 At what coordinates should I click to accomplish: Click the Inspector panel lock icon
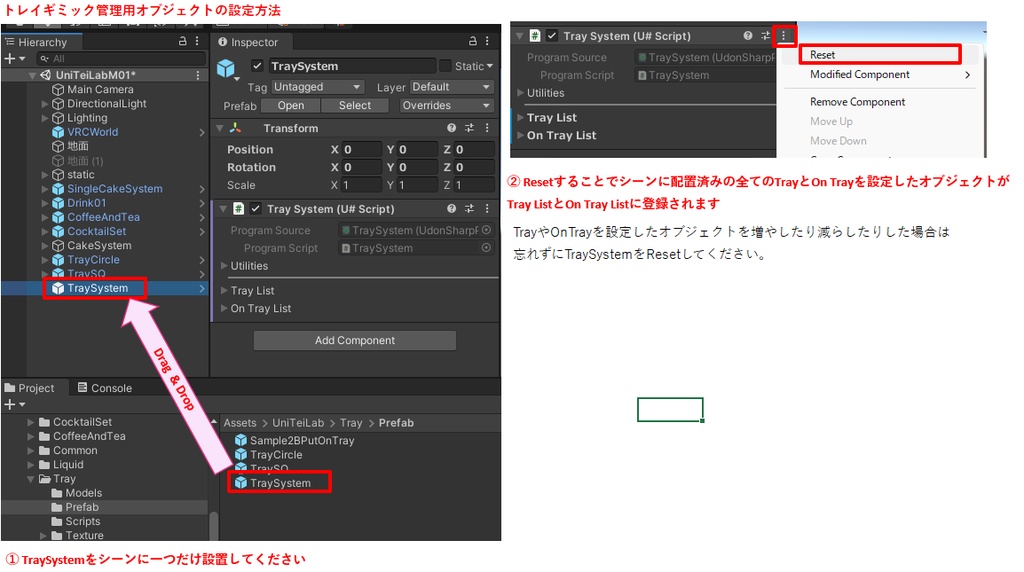[x=473, y=41]
